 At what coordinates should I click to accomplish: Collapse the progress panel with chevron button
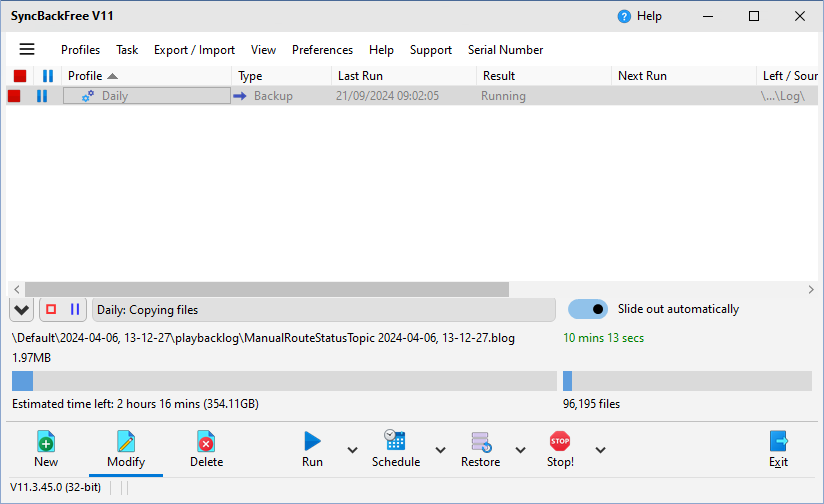click(21, 310)
